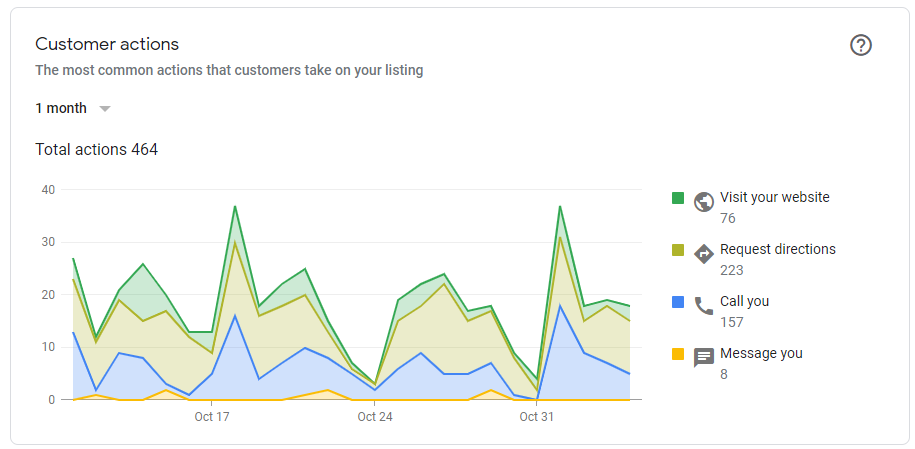Click the Request directions arrow icon
Screen dimensions: 915x449
pos(704,254)
